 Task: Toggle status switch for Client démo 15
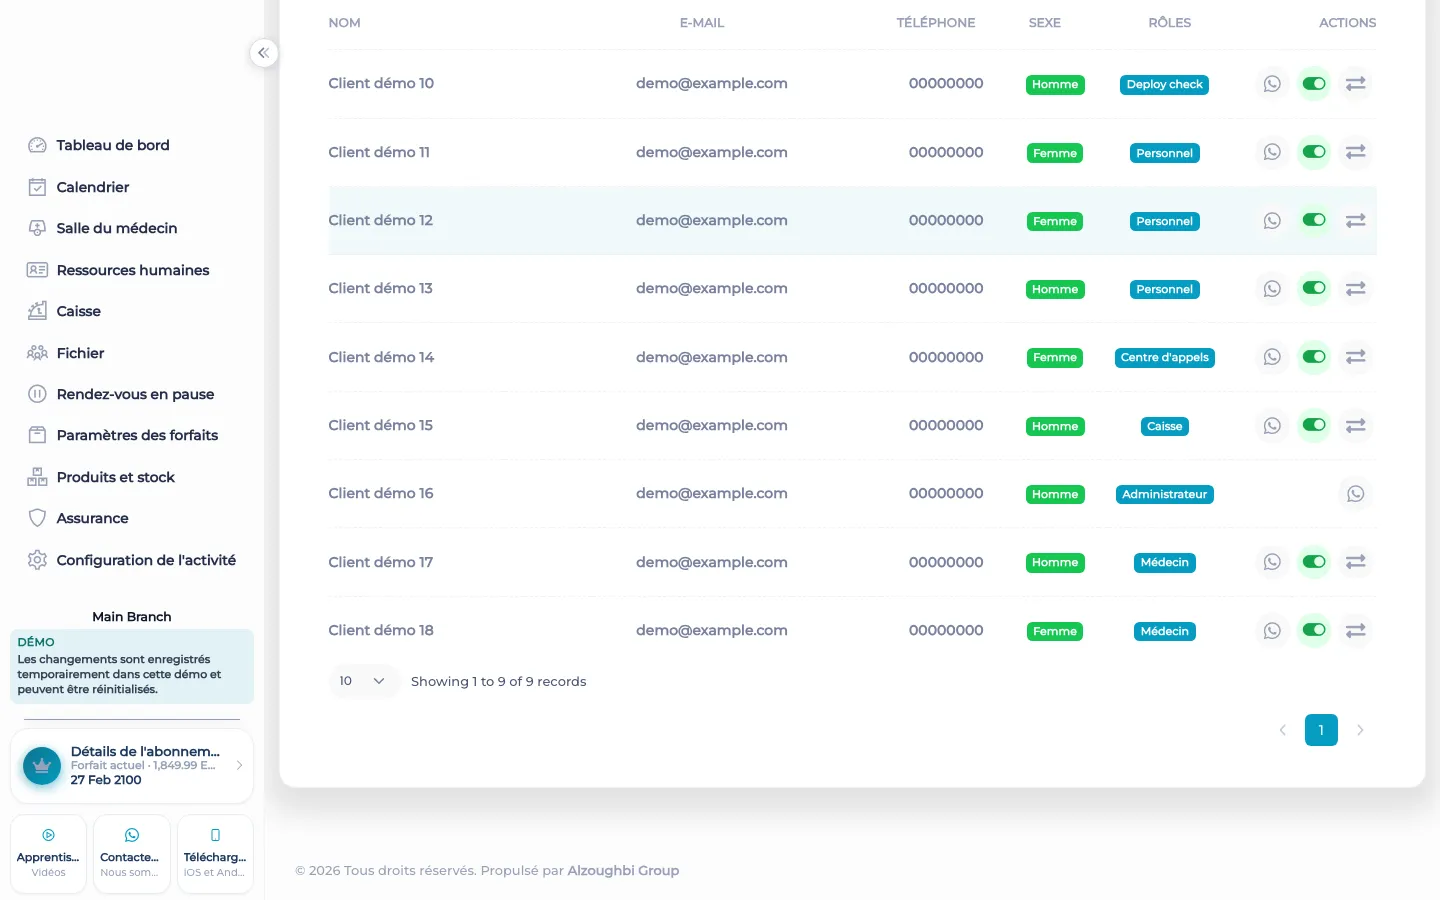click(x=1314, y=425)
